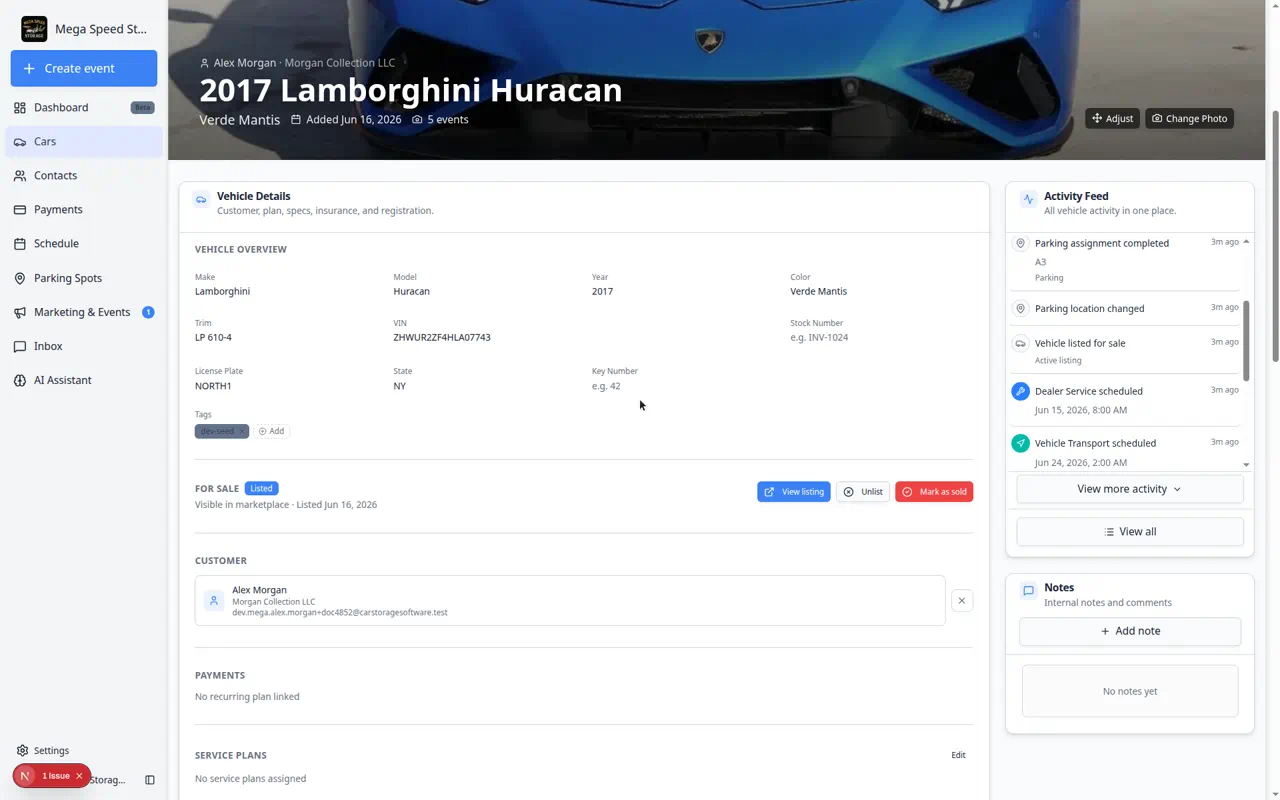
Task: Navigate to Parking Spots
Action: [84, 278]
